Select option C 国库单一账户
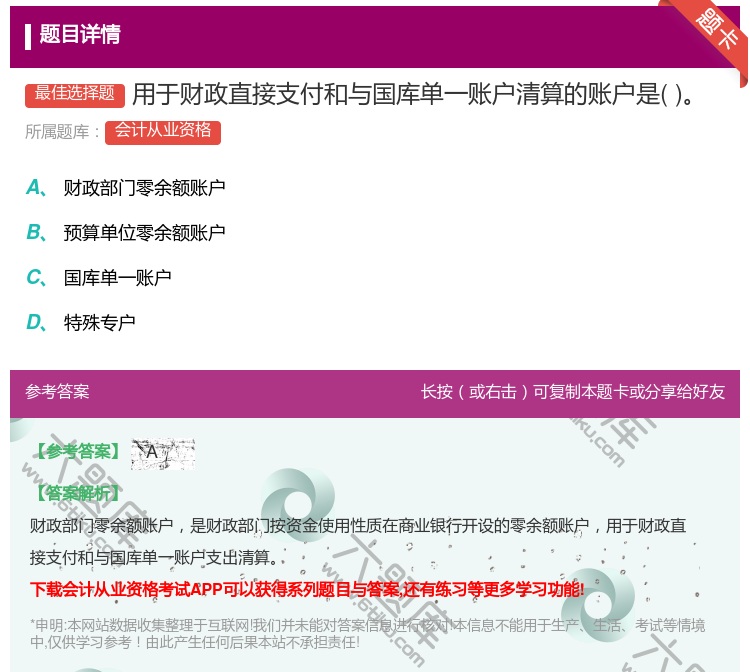750x672 pixels. (x=117, y=278)
